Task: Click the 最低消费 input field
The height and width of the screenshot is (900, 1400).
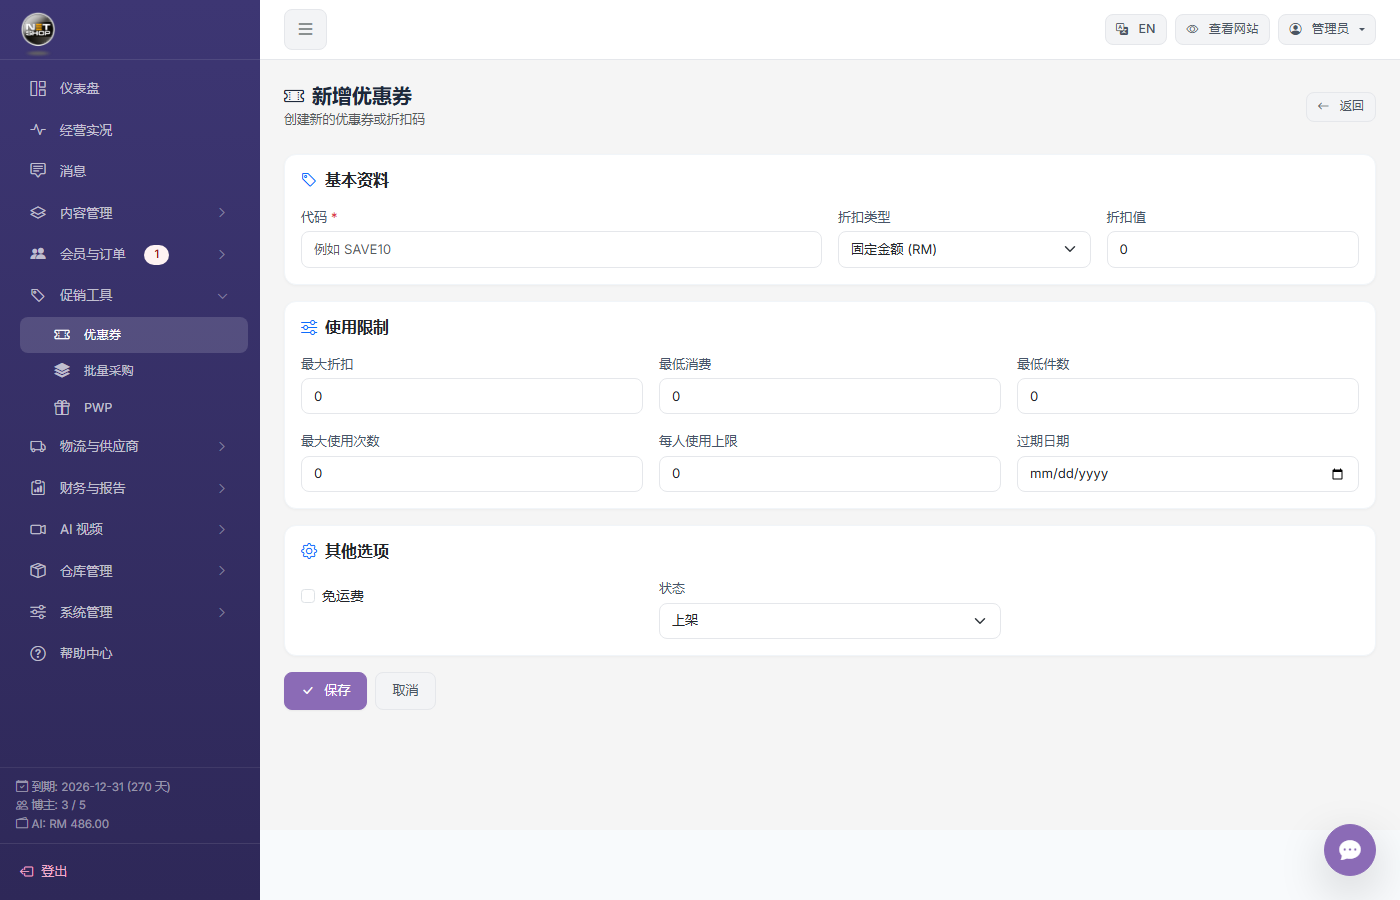Action: (x=830, y=396)
